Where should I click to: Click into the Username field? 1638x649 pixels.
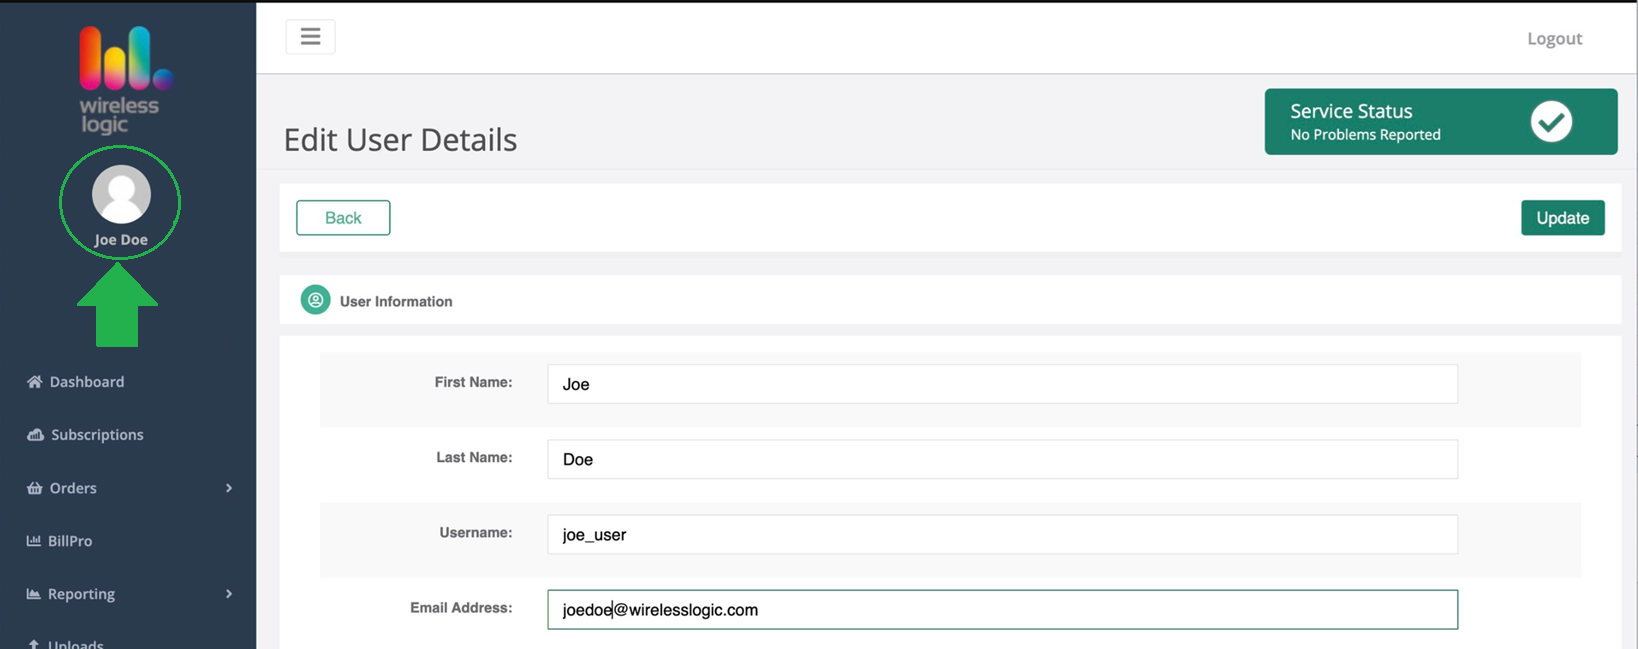click(1002, 534)
